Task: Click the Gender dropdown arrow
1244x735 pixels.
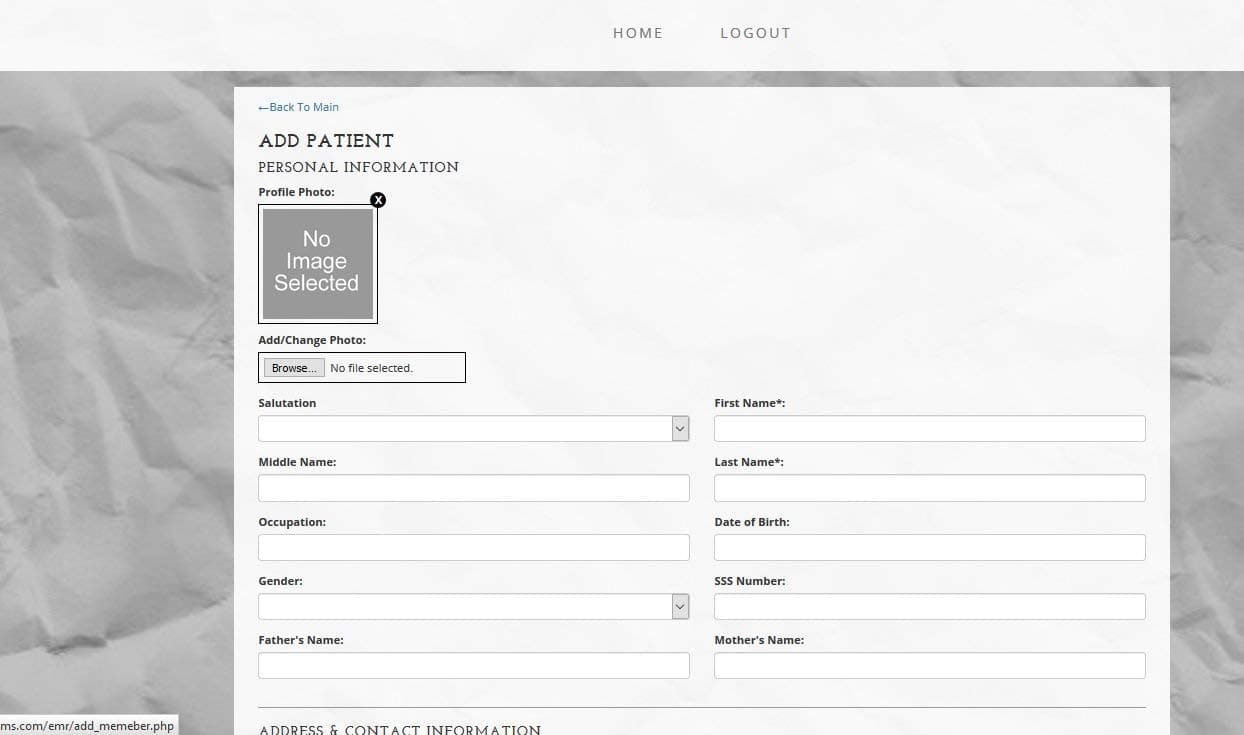Action: pyautogui.click(x=680, y=607)
